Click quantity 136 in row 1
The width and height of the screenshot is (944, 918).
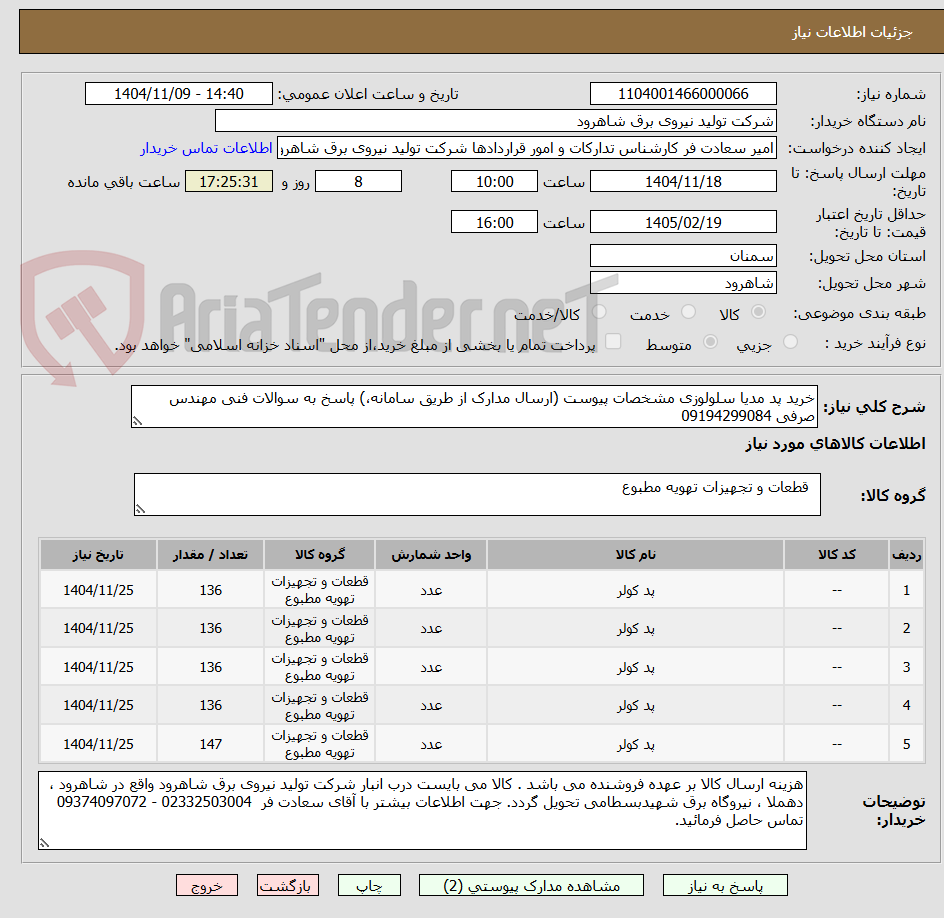click(211, 590)
